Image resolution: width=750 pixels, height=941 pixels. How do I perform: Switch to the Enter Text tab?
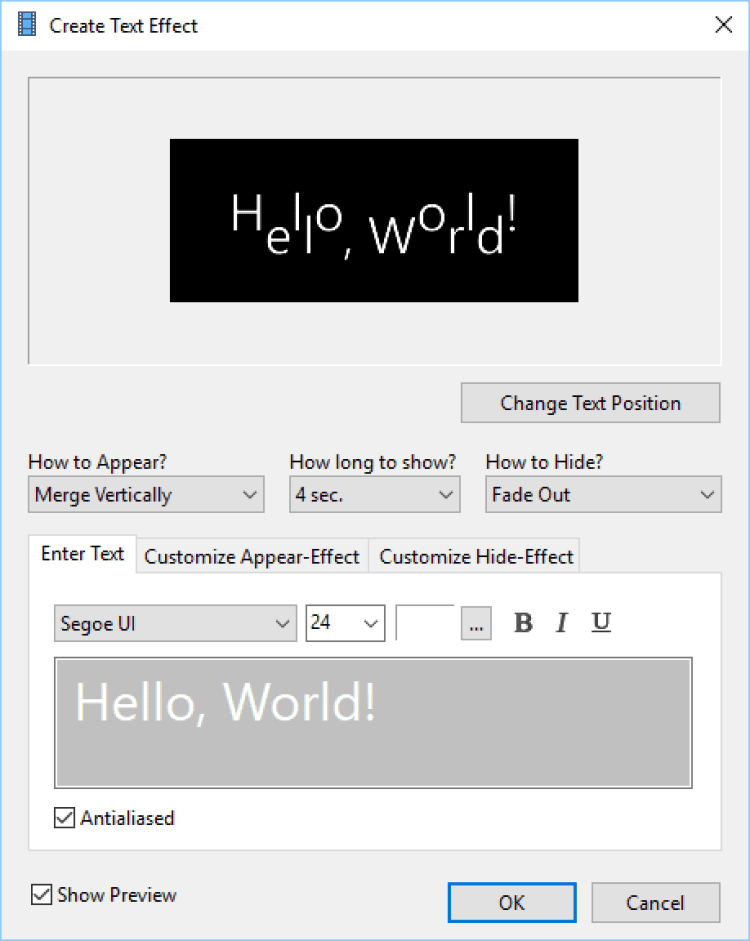pos(82,554)
